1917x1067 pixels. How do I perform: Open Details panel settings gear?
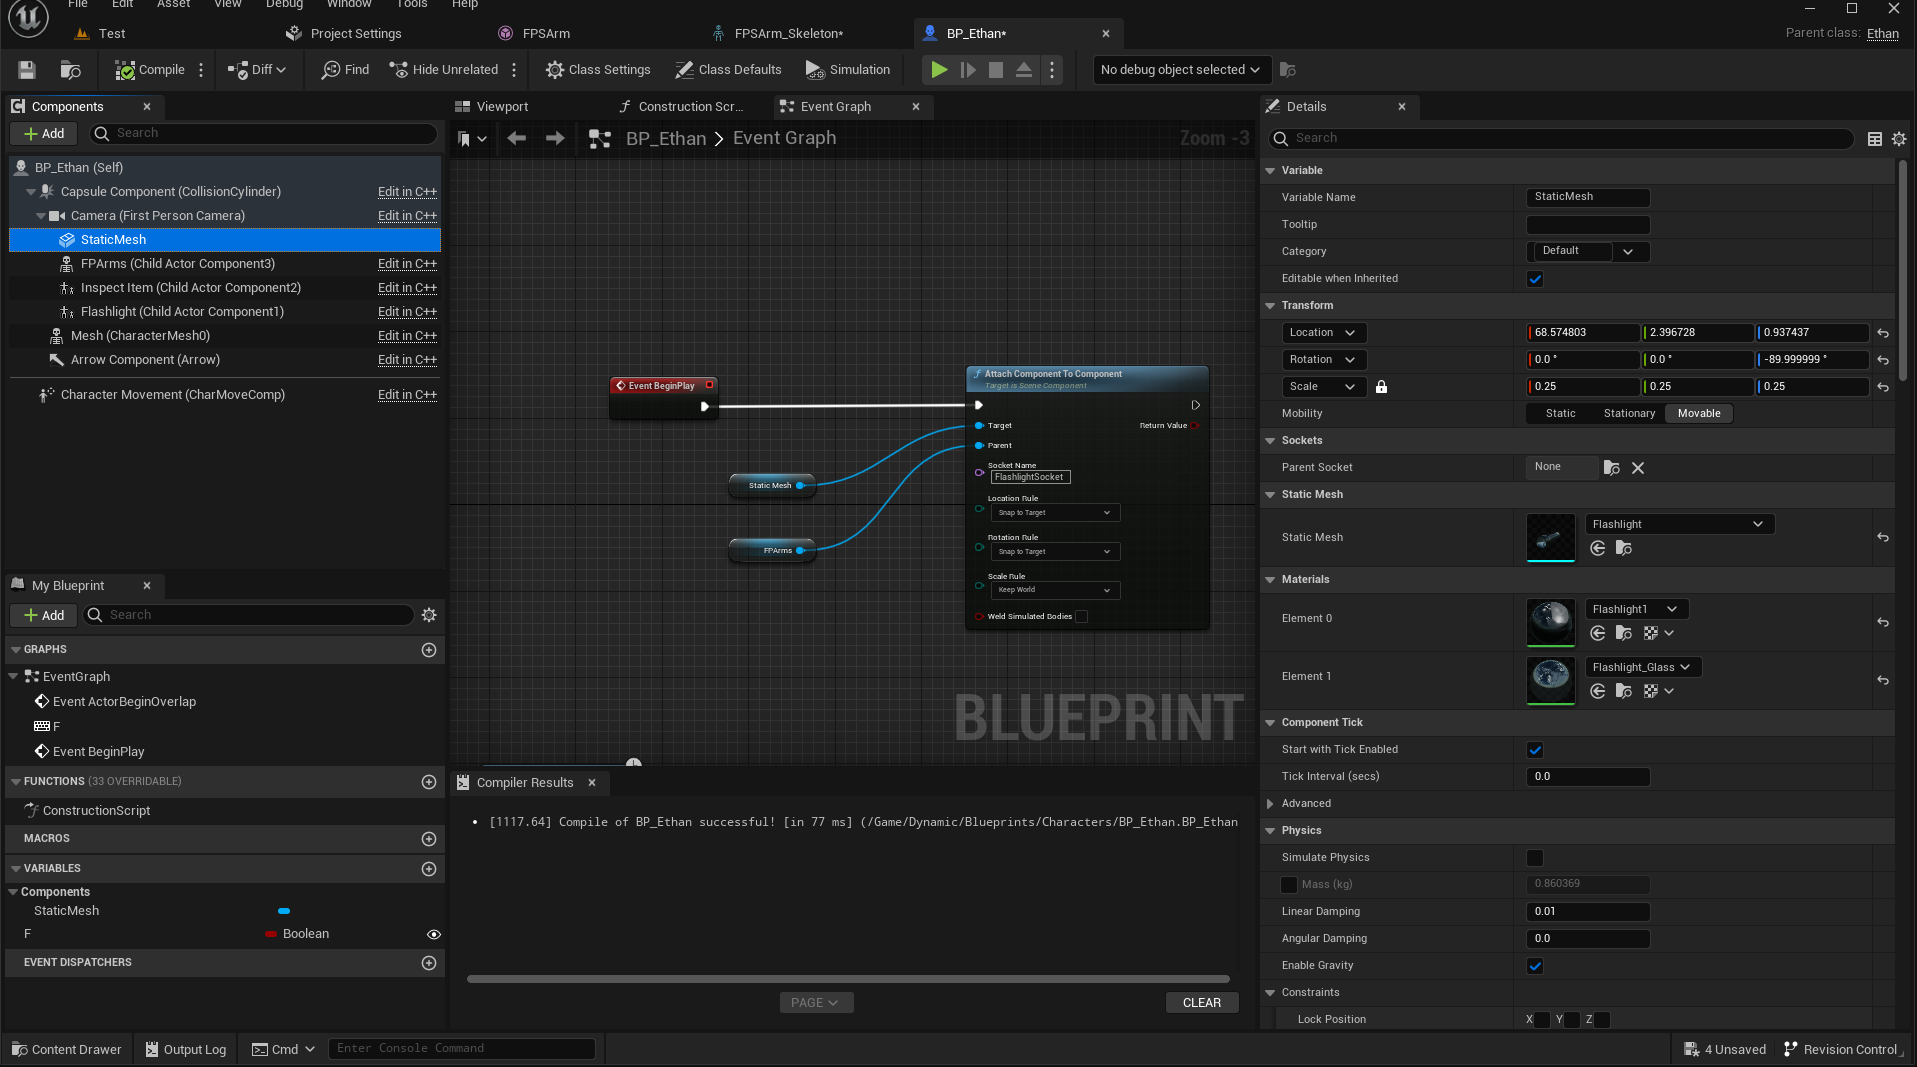pyautogui.click(x=1899, y=139)
